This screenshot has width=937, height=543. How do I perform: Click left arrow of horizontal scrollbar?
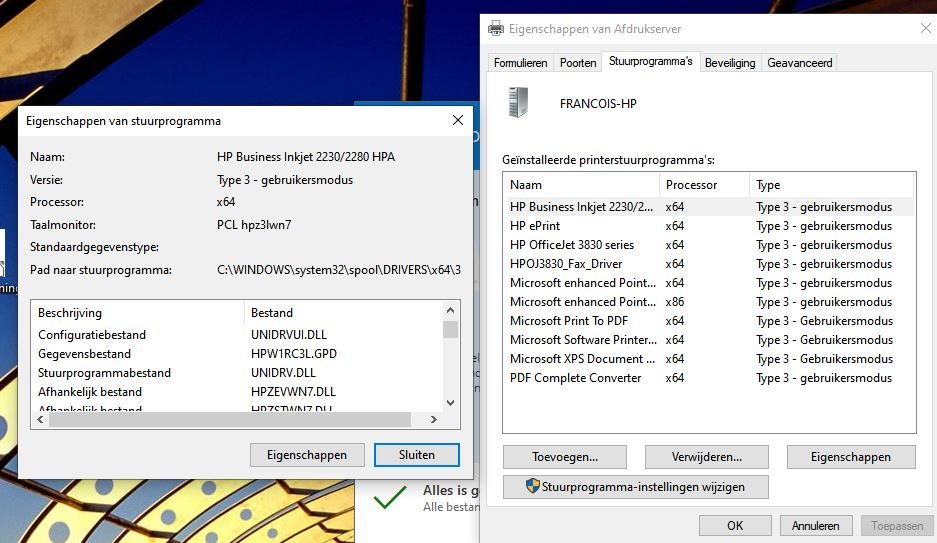(40, 419)
